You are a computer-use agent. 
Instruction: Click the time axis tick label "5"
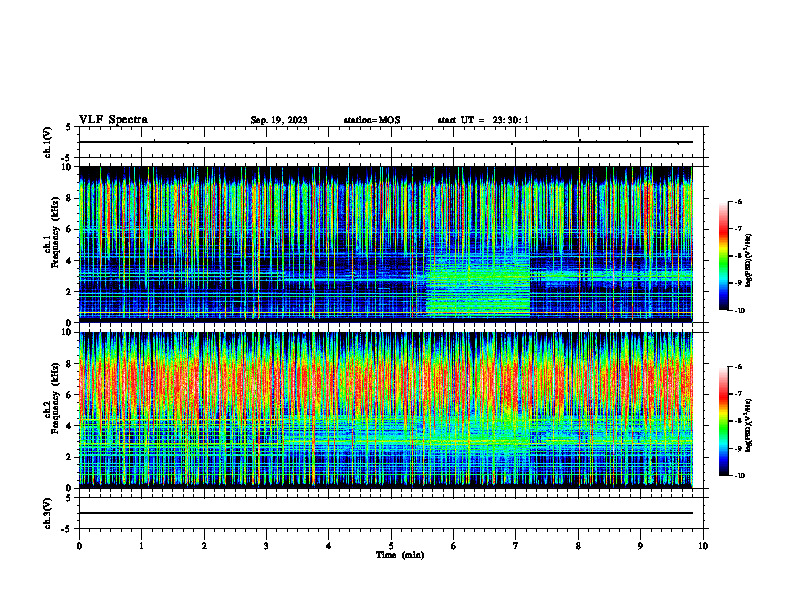[x=391, y=546]
